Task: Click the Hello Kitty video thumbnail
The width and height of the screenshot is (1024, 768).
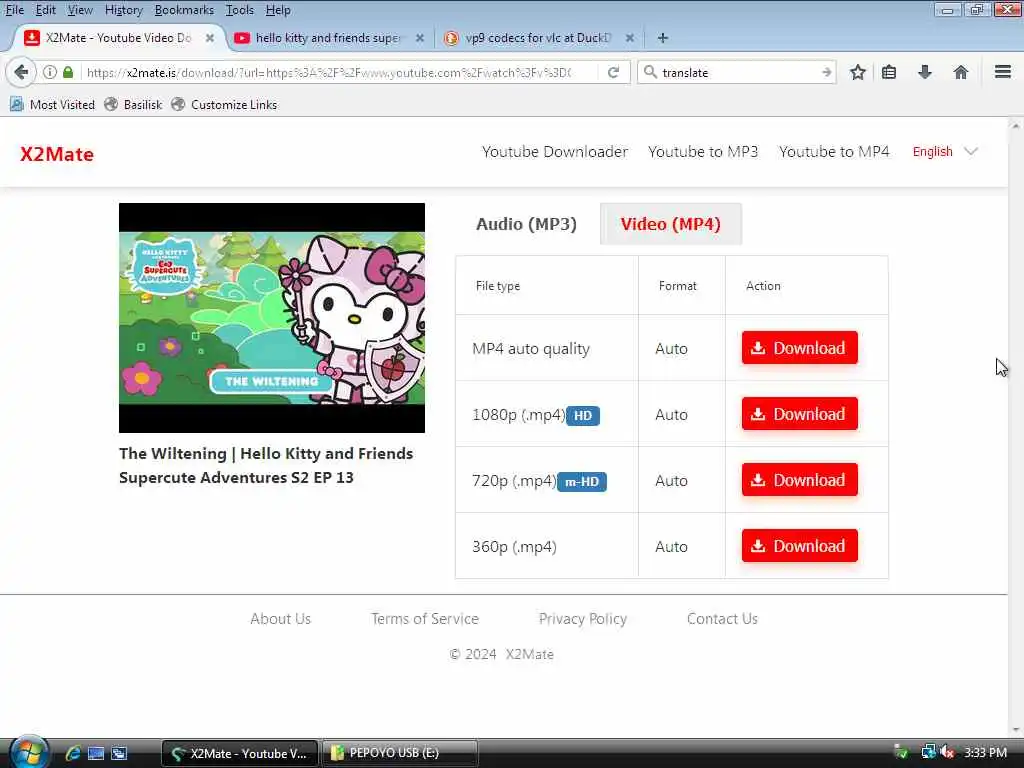Action: coord(272,317)
